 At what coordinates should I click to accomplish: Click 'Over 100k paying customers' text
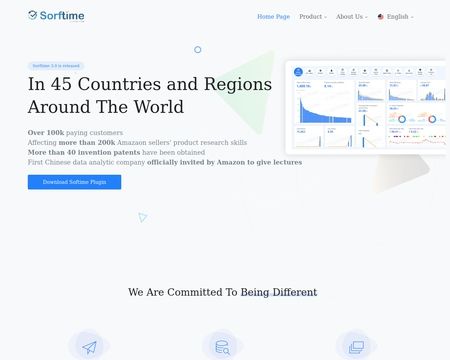75,133
